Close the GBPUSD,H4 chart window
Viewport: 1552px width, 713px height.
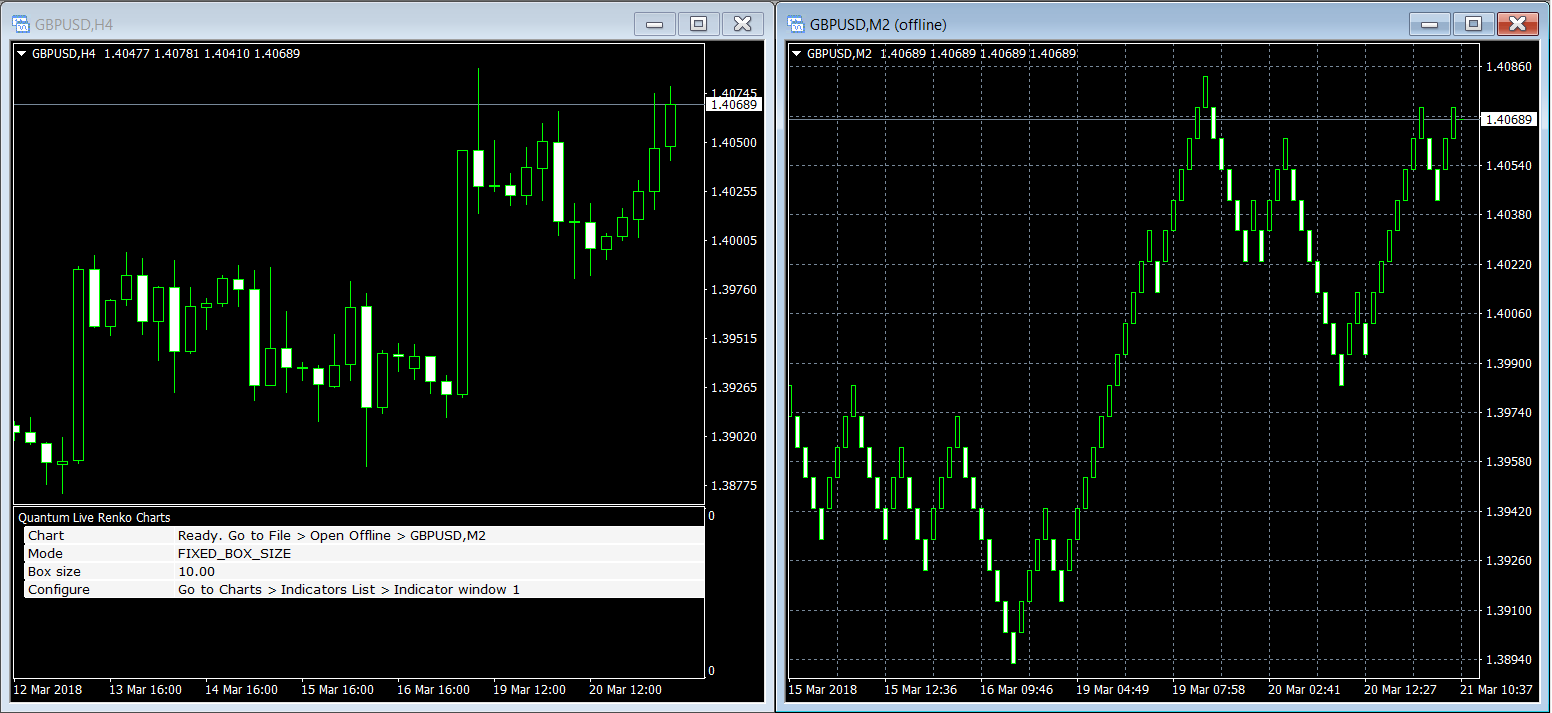coord(743,24)
